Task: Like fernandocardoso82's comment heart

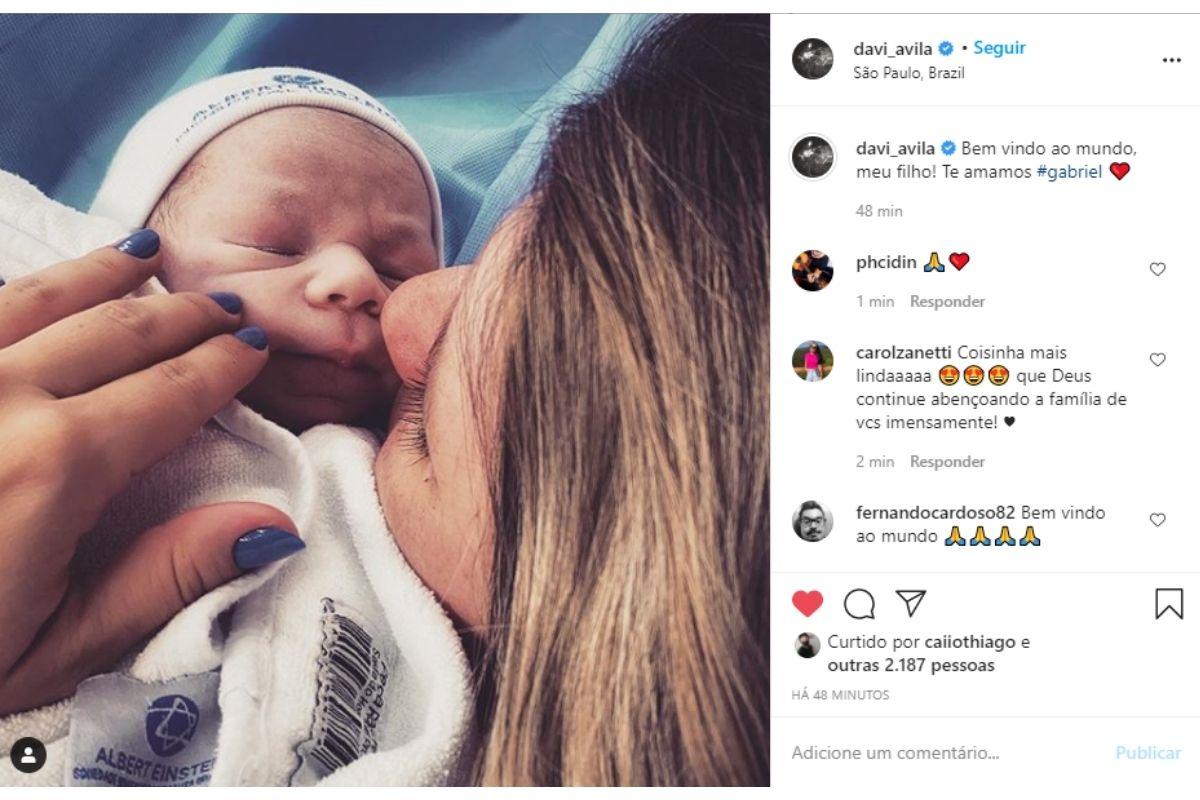Action: 1157,519
